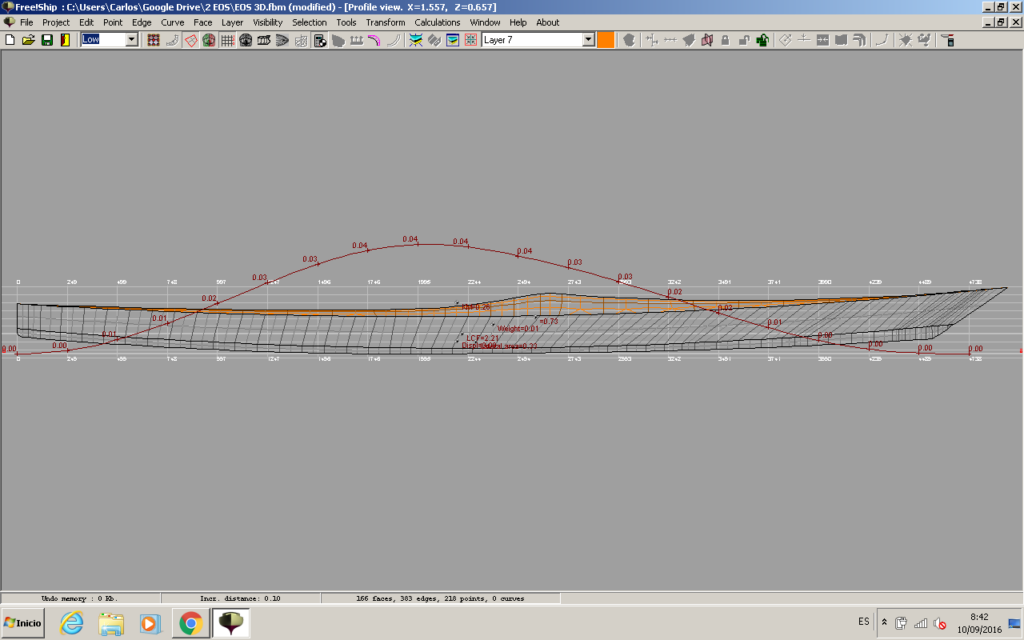Click the magenta curve icon in toolbar

coord(373,40)
